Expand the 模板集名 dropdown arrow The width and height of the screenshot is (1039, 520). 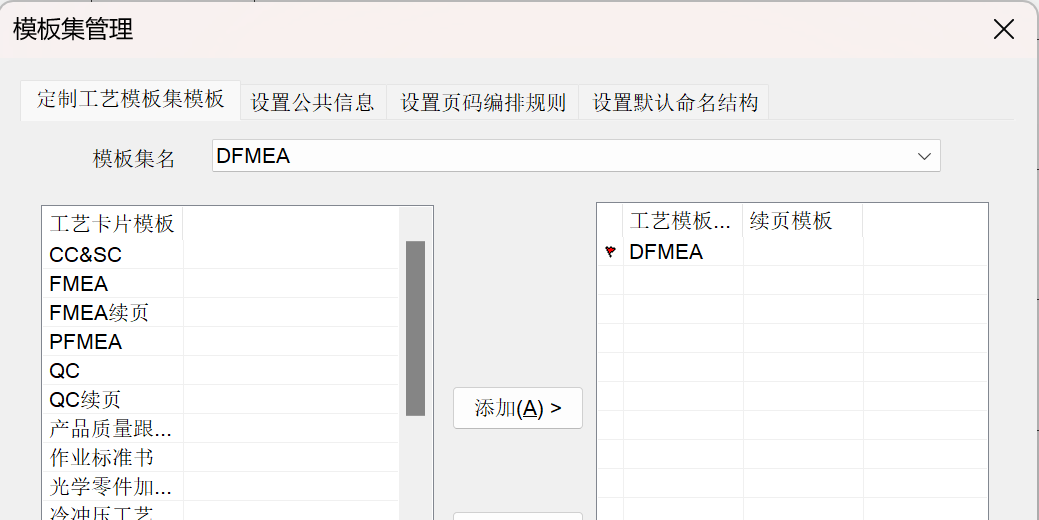[924, 156]
